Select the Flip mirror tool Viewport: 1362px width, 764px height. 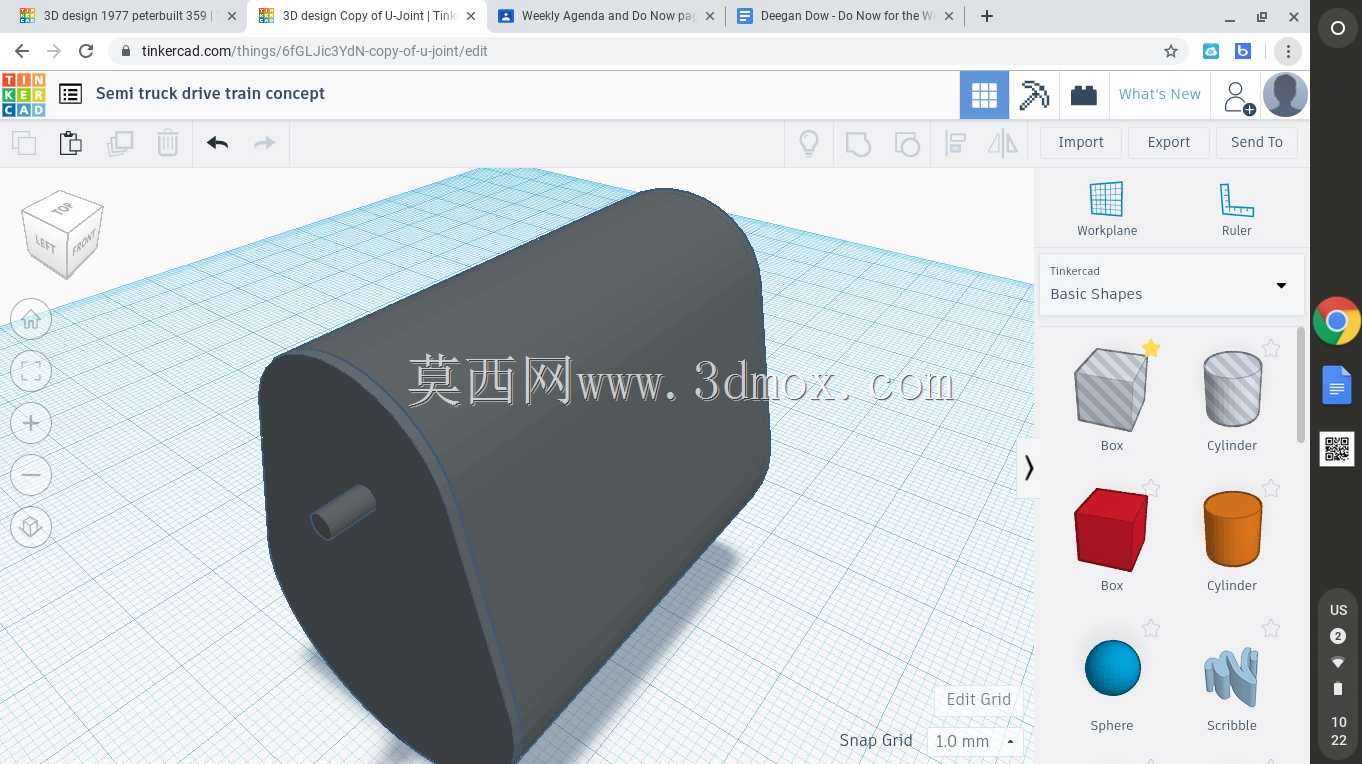point(1002,143)
